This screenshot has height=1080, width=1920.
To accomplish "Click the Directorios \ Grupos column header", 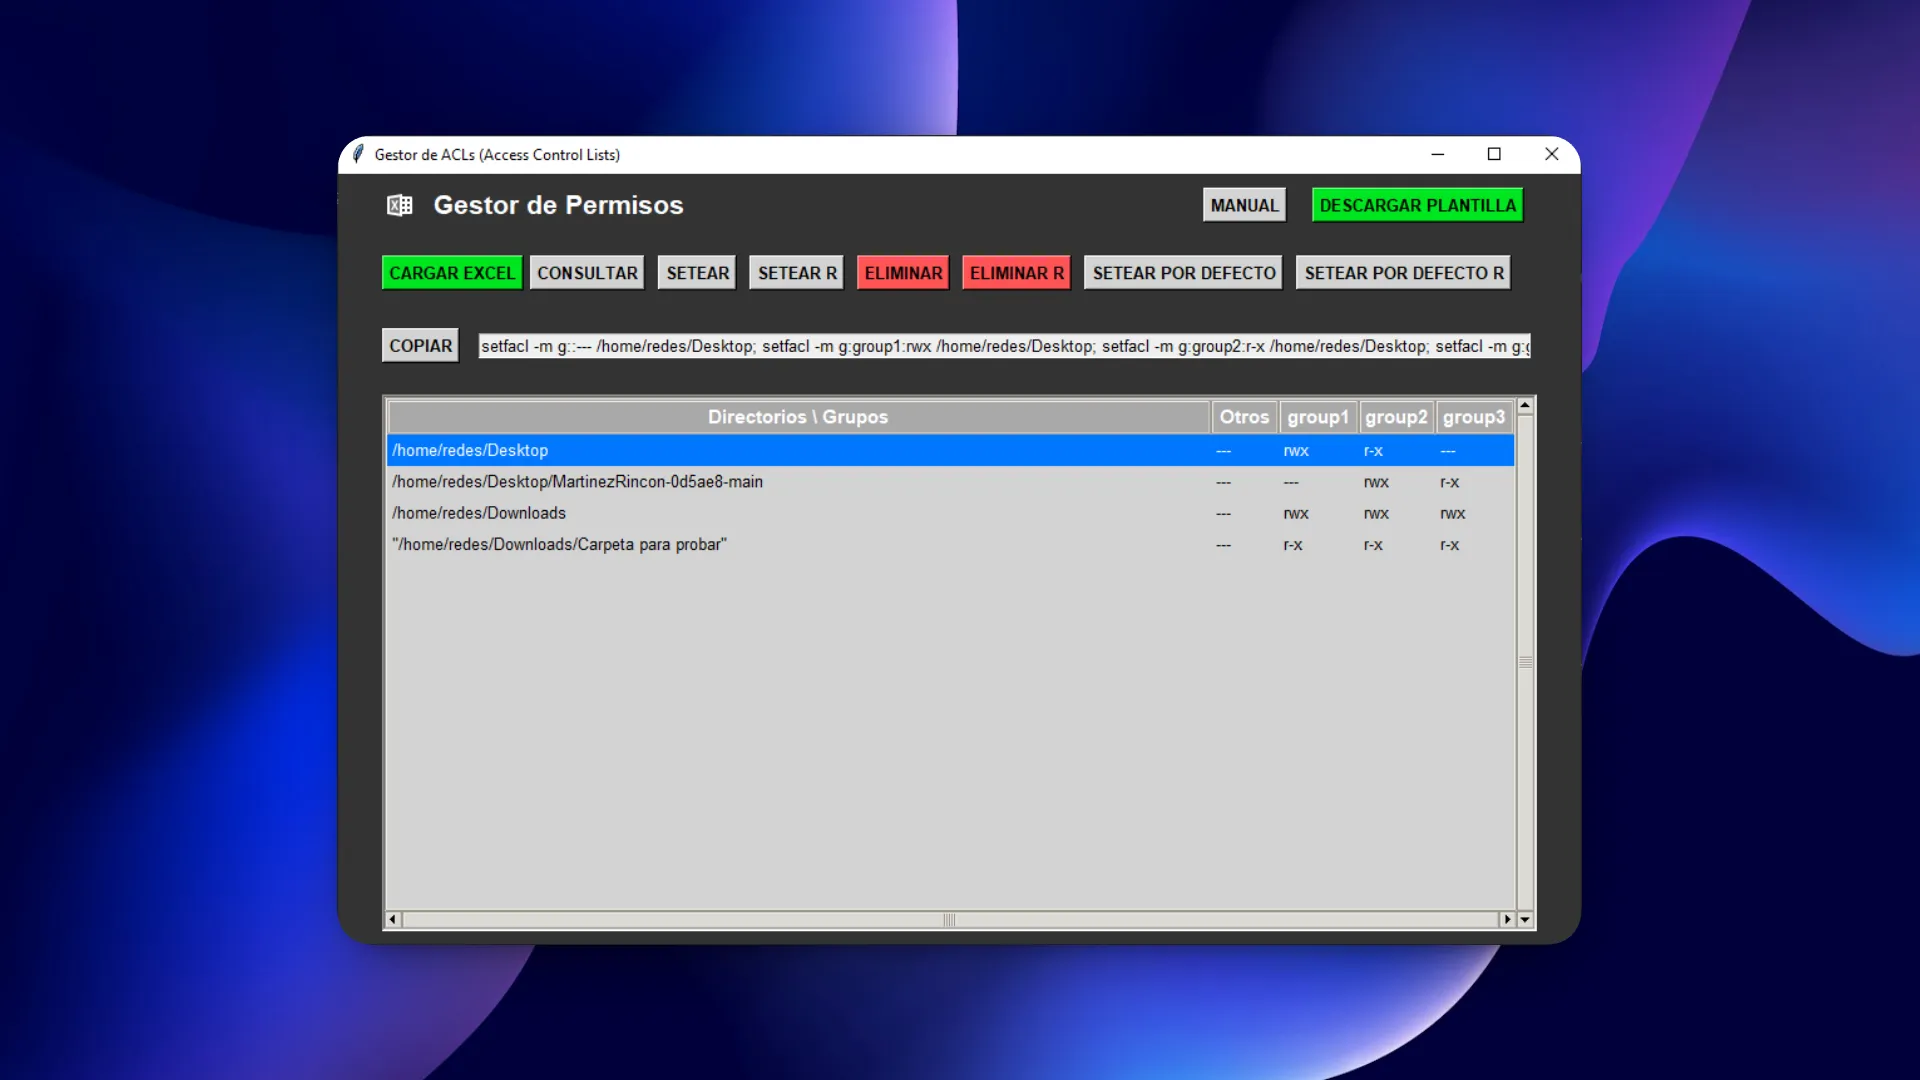I will coord(797,417).
